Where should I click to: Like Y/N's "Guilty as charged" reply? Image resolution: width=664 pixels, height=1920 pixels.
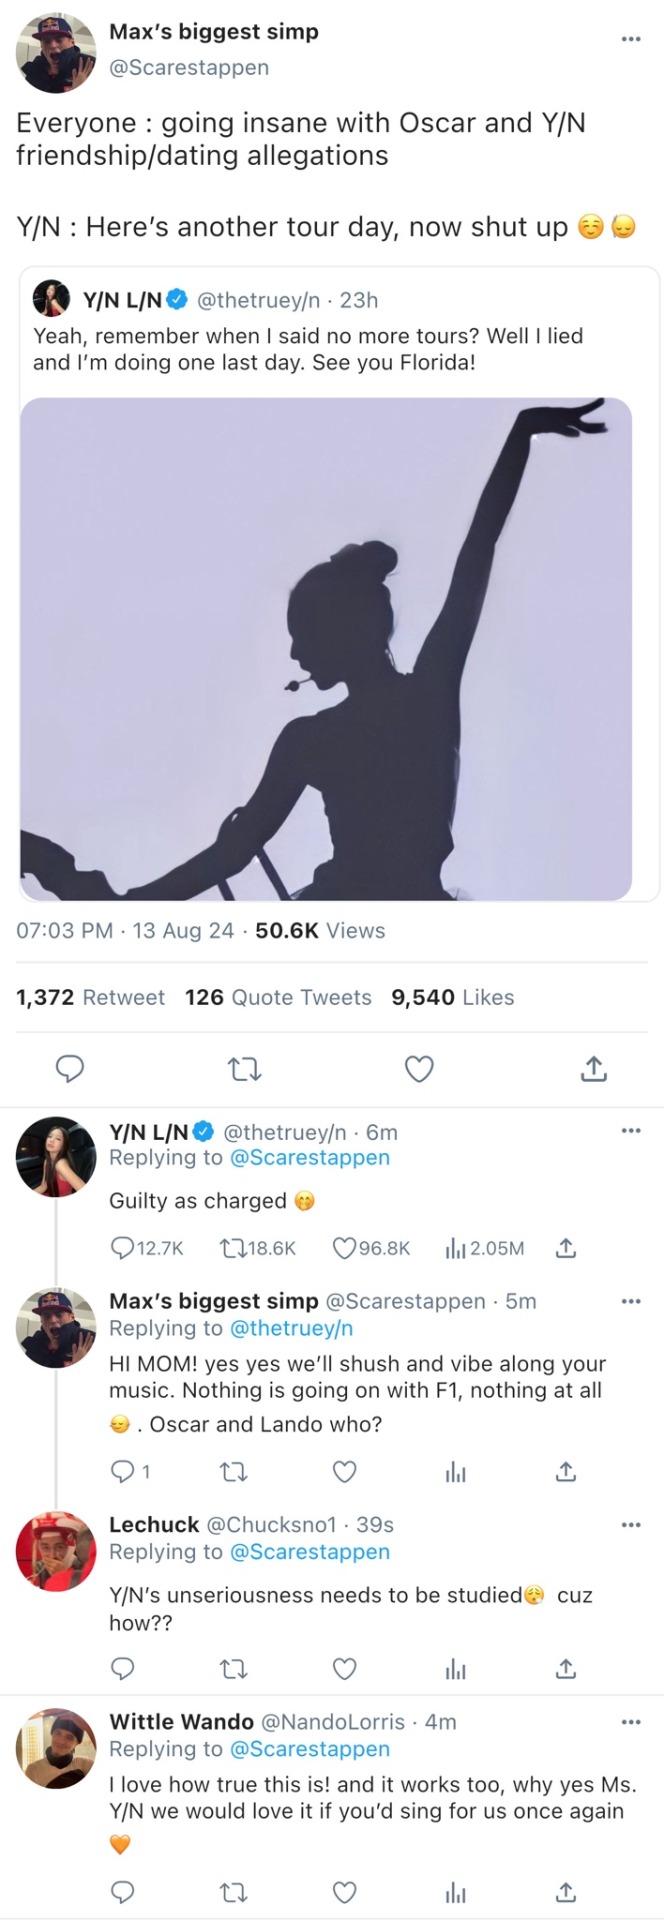point(344,1247)
